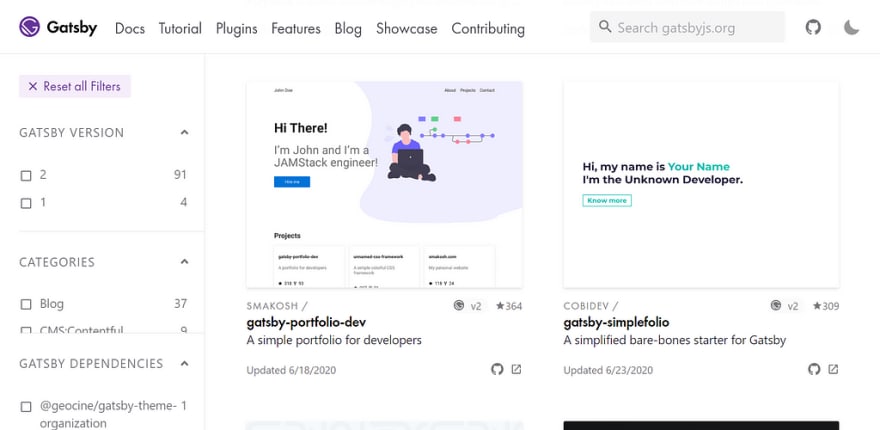The image size is (880, 430).
Task: Click the 'Updated 6/18/2020' text
Action: click(291, 370)
